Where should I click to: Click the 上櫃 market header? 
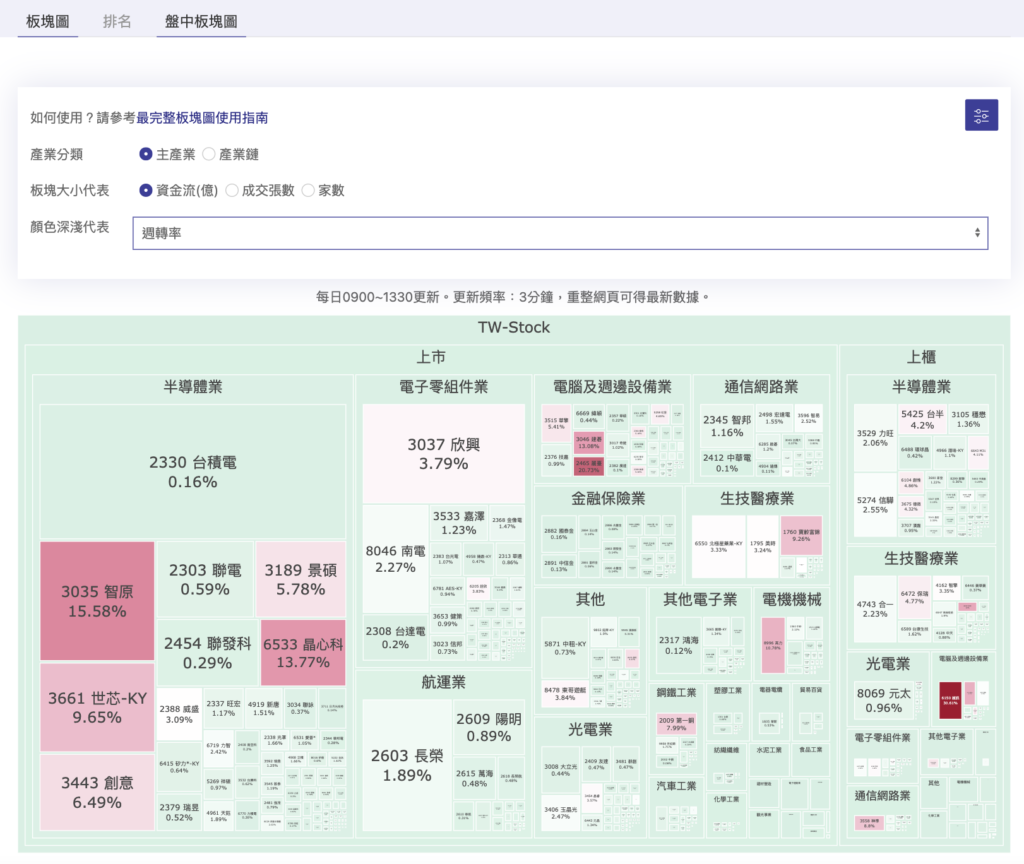[921, 357]
